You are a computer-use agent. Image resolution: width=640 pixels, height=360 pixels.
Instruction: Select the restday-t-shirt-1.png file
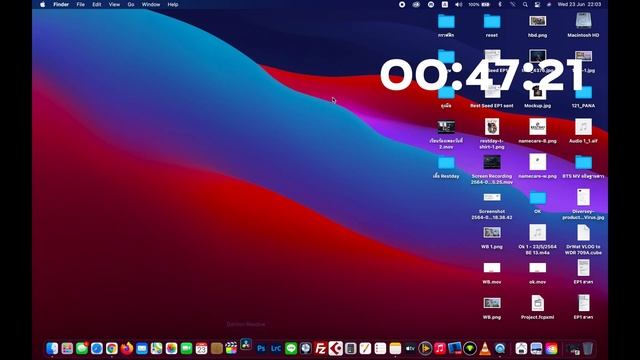(492, 133)
